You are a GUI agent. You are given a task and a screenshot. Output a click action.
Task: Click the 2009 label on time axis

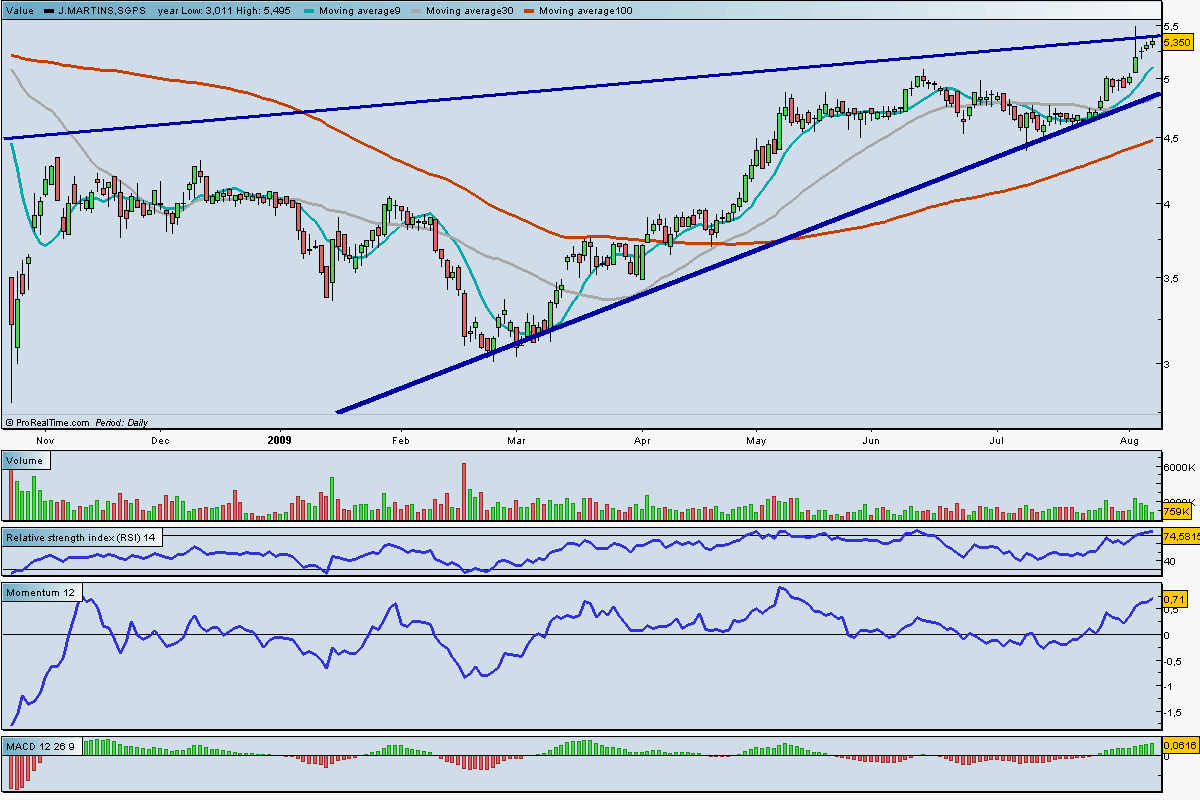coord(280,439)
